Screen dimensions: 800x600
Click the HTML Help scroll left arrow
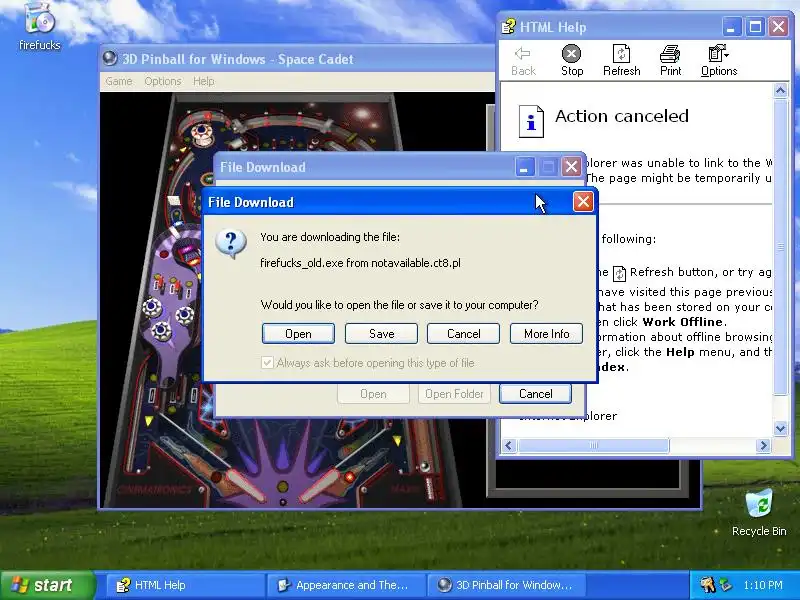[x=508, y=445]
